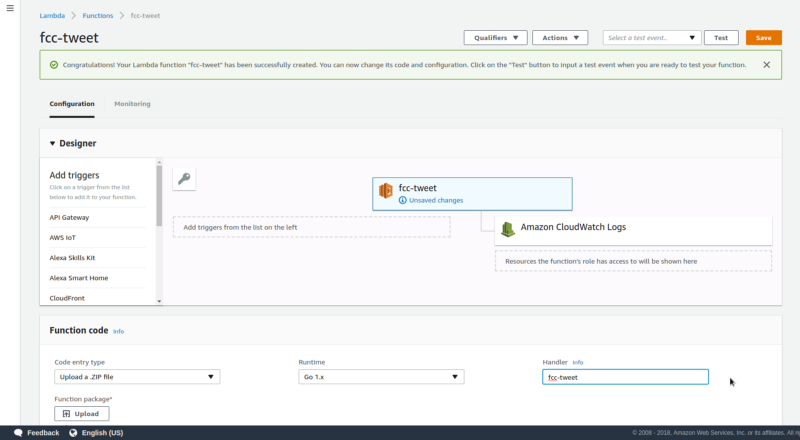This screenshot has height=440, width=800.
Task: Go to Functions breadcrumb link
Action: [x=98, y=16]
